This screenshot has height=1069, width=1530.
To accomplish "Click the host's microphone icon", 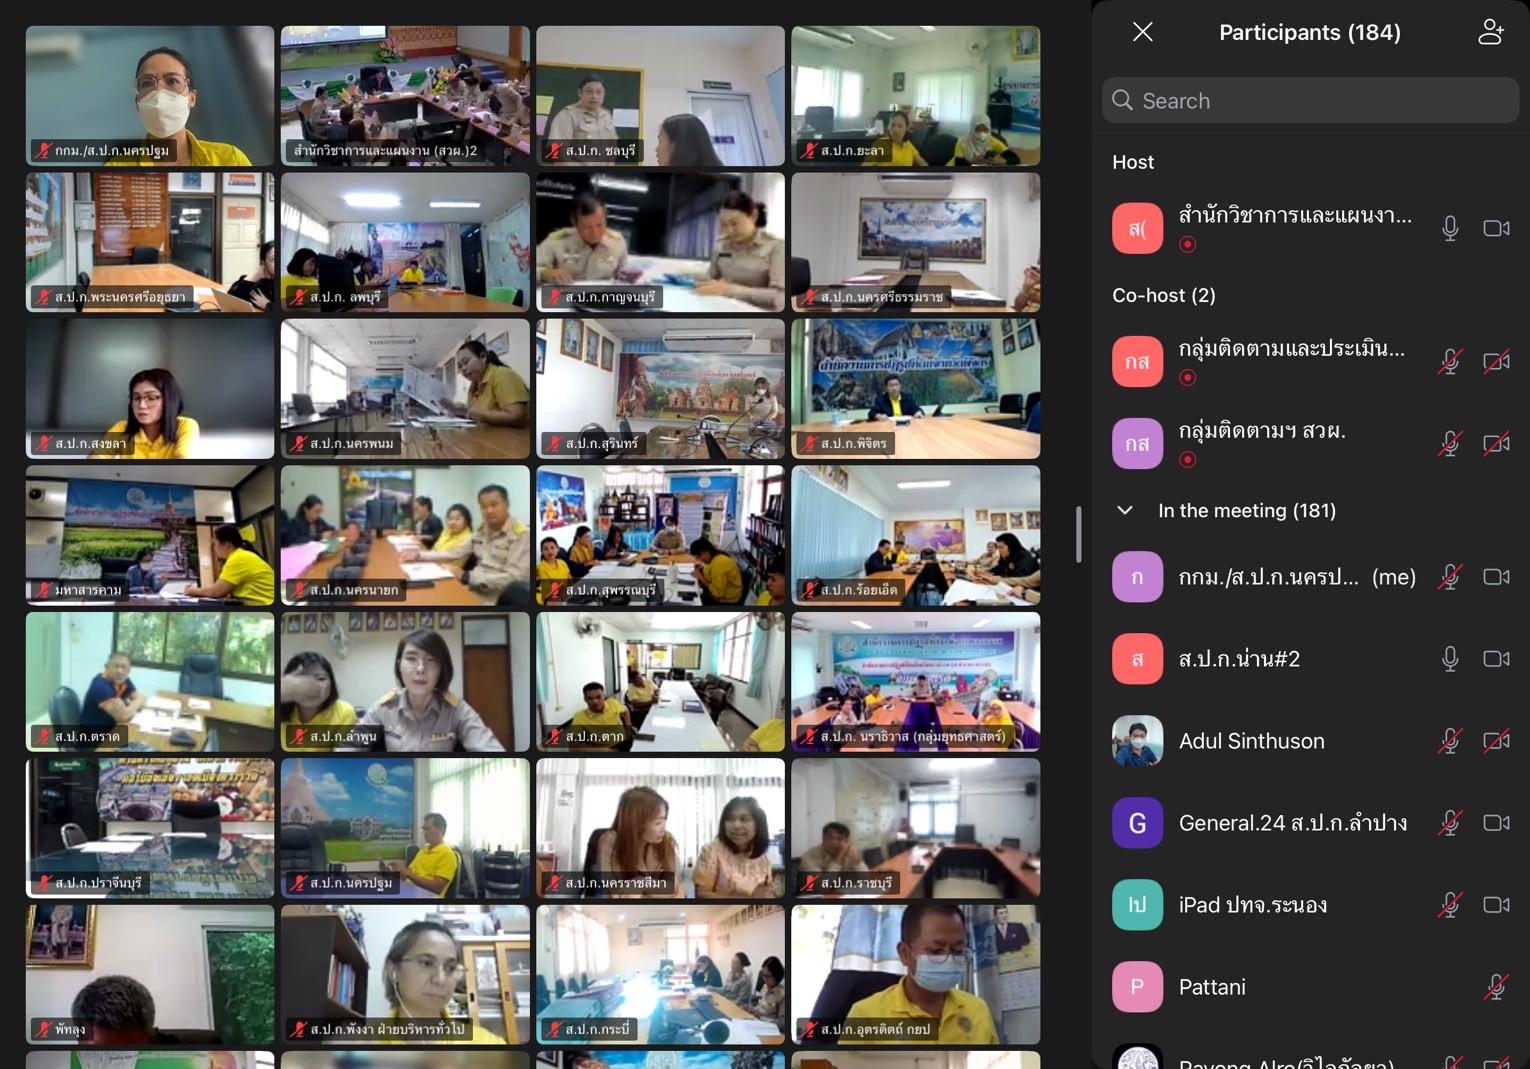I will click(x=1450, y=229).
